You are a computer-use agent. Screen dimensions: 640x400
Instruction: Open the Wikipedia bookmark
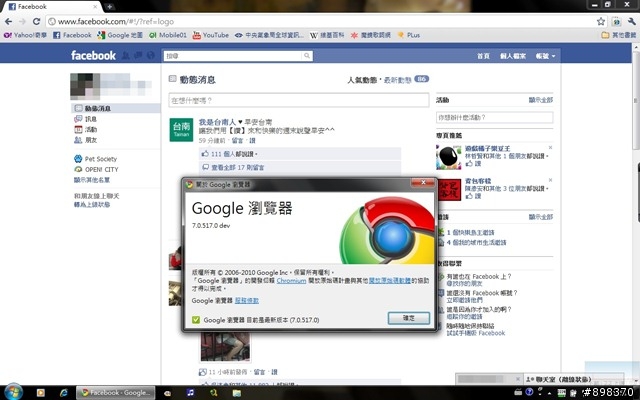pos(327,35)
